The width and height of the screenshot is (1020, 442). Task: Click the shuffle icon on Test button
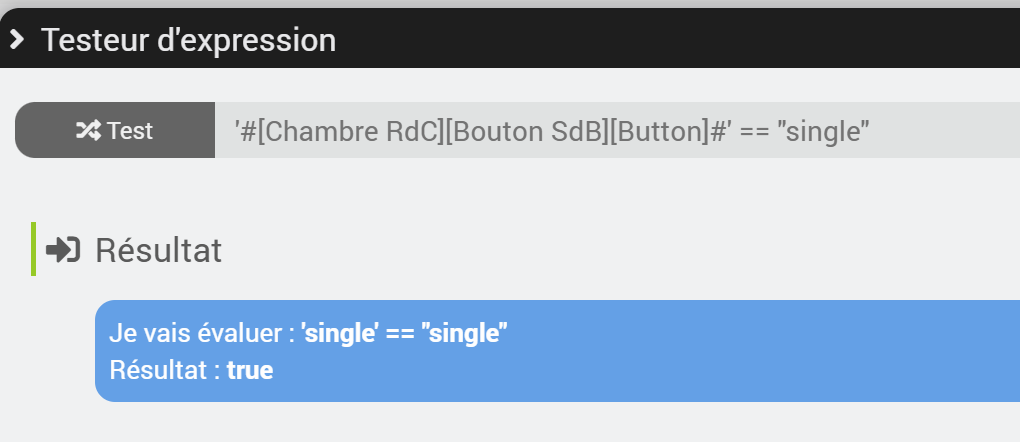coord(89,131)
